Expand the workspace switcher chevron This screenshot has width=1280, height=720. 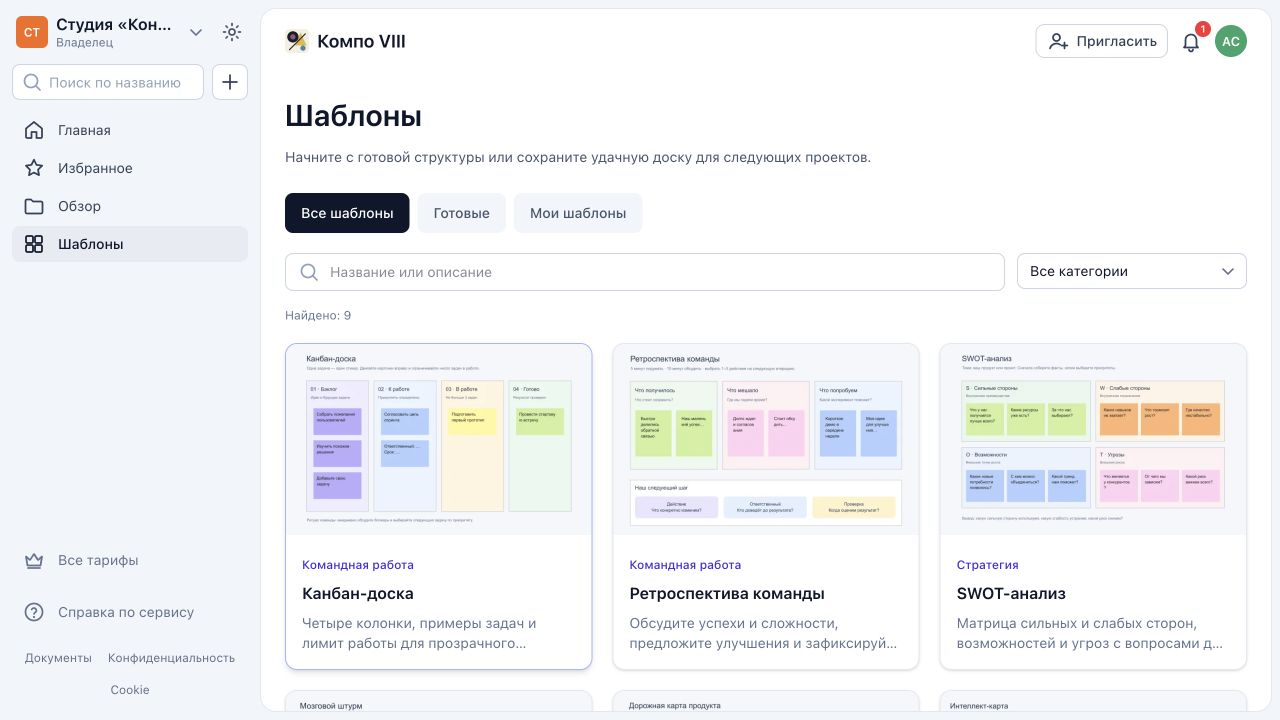click(196, 32)
